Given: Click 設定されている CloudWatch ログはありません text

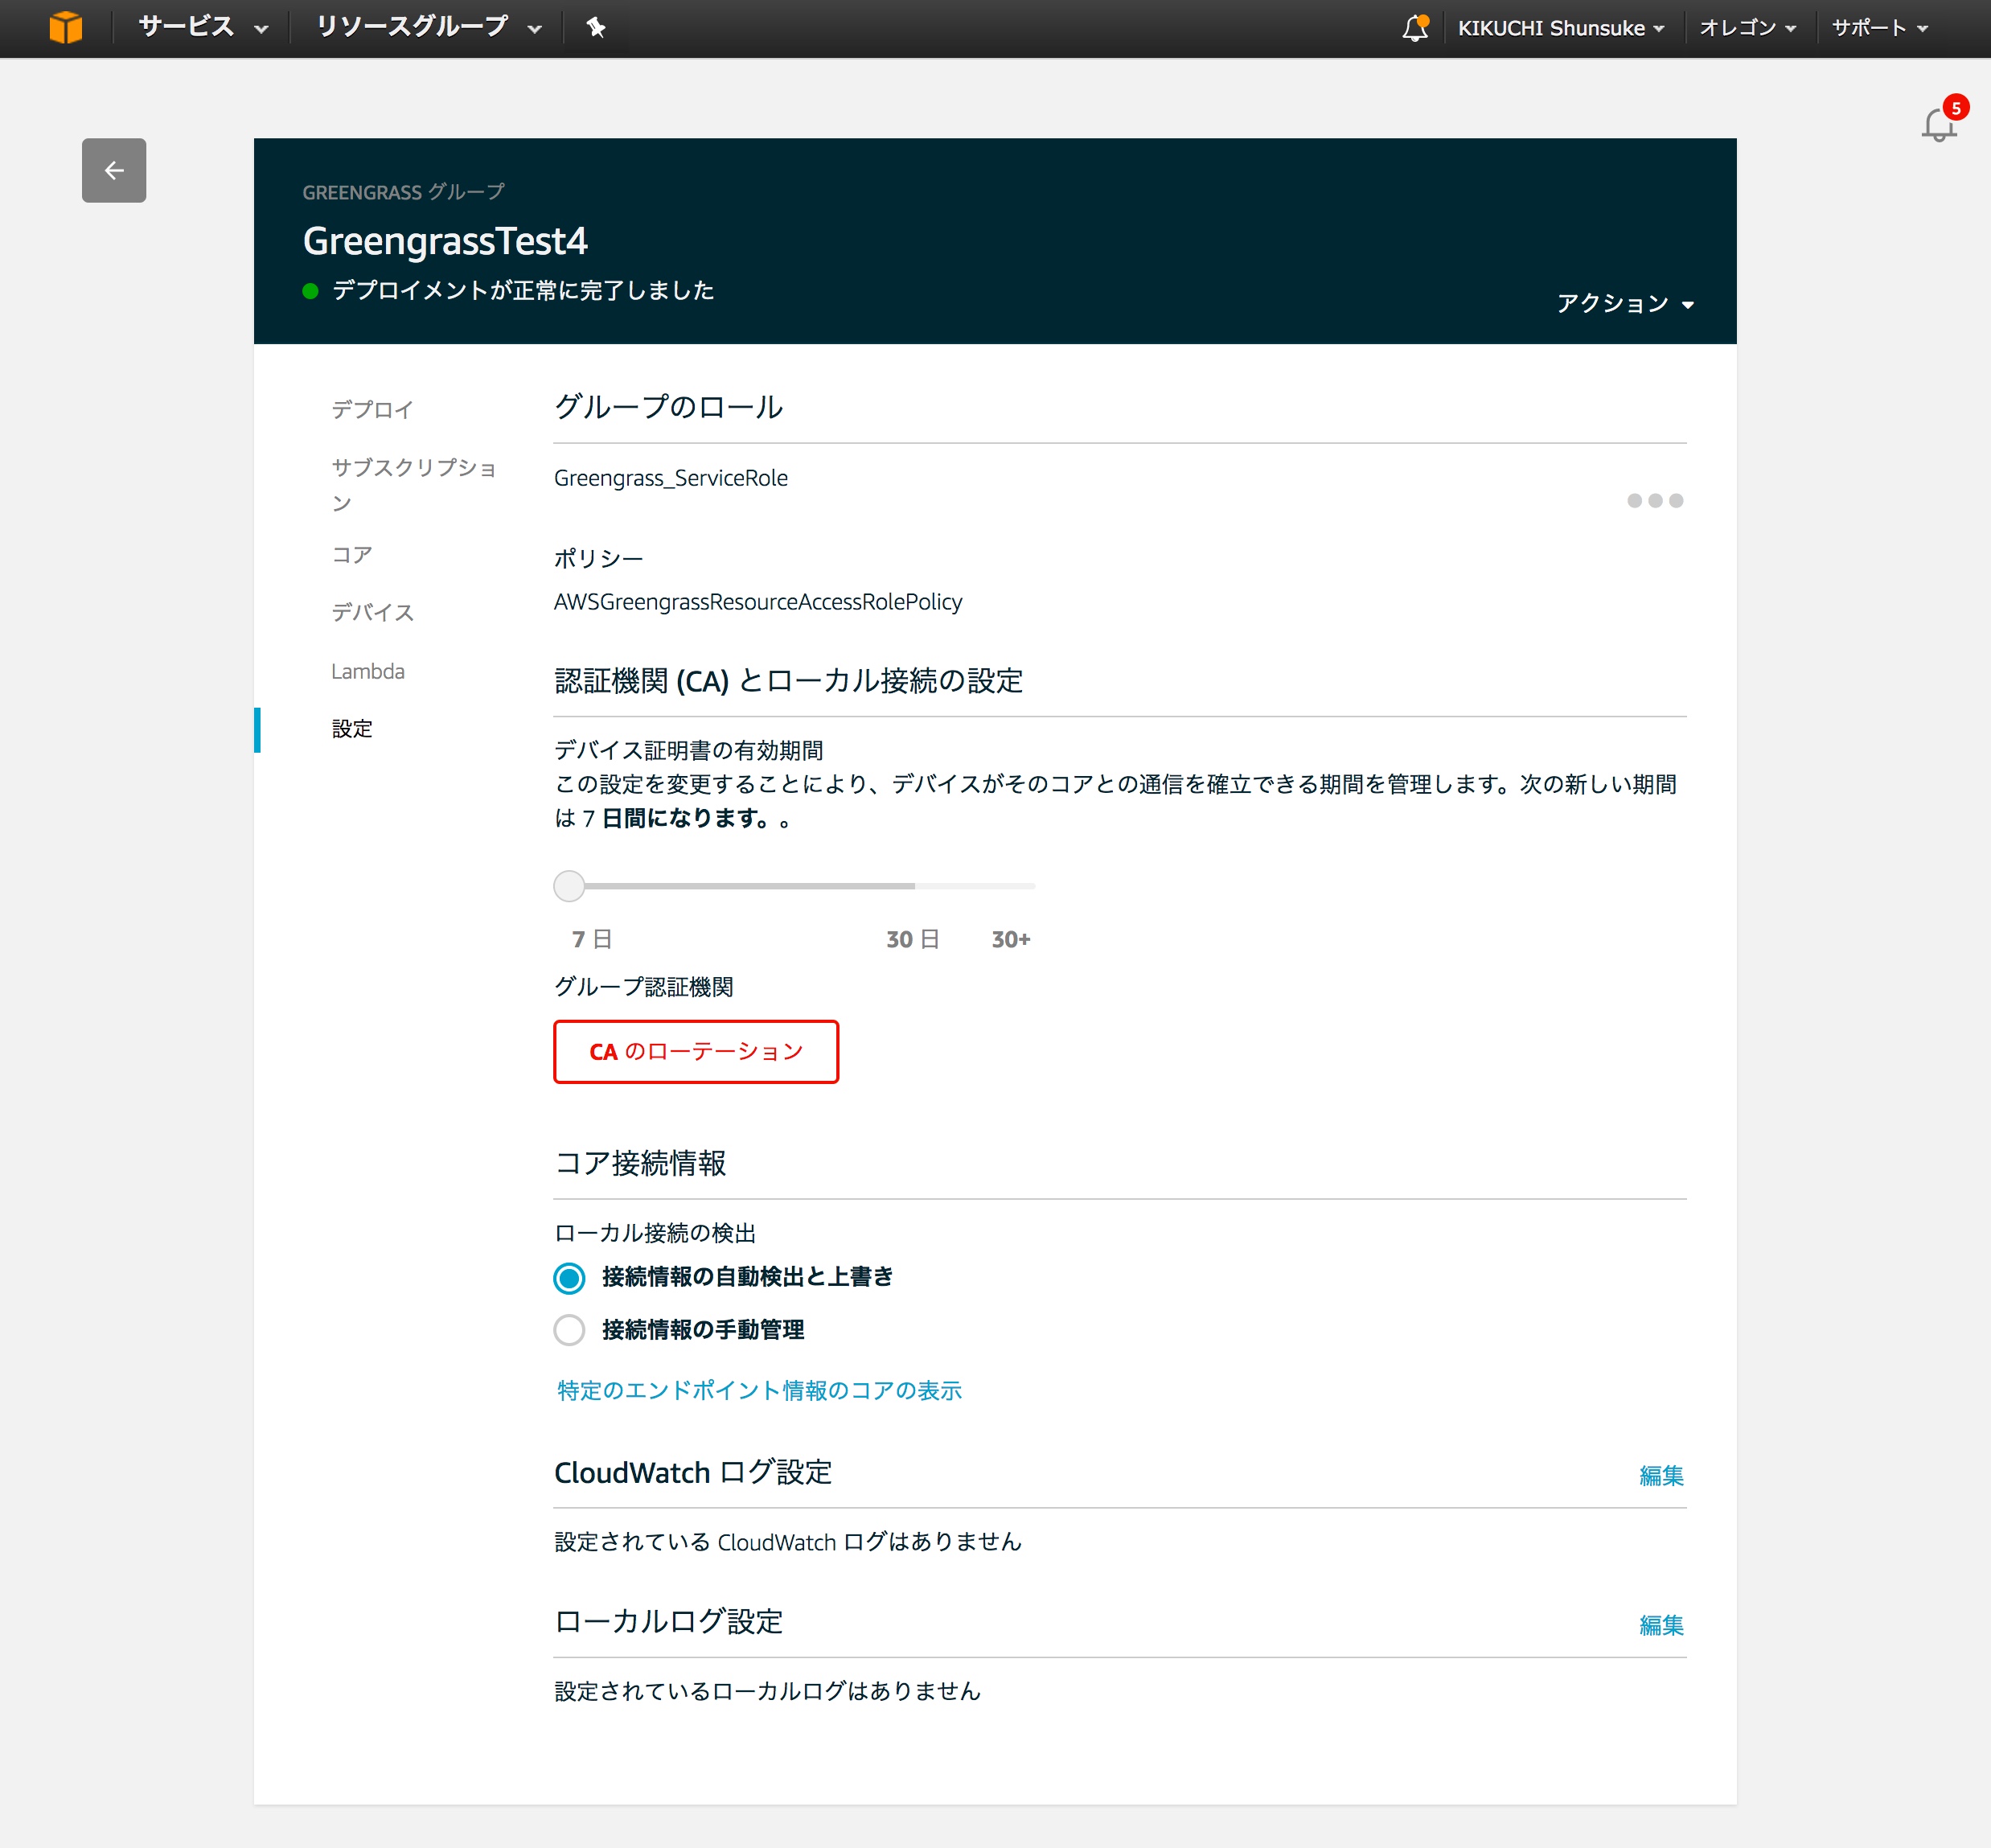Looking at the screenshot, I should 788,1542.
